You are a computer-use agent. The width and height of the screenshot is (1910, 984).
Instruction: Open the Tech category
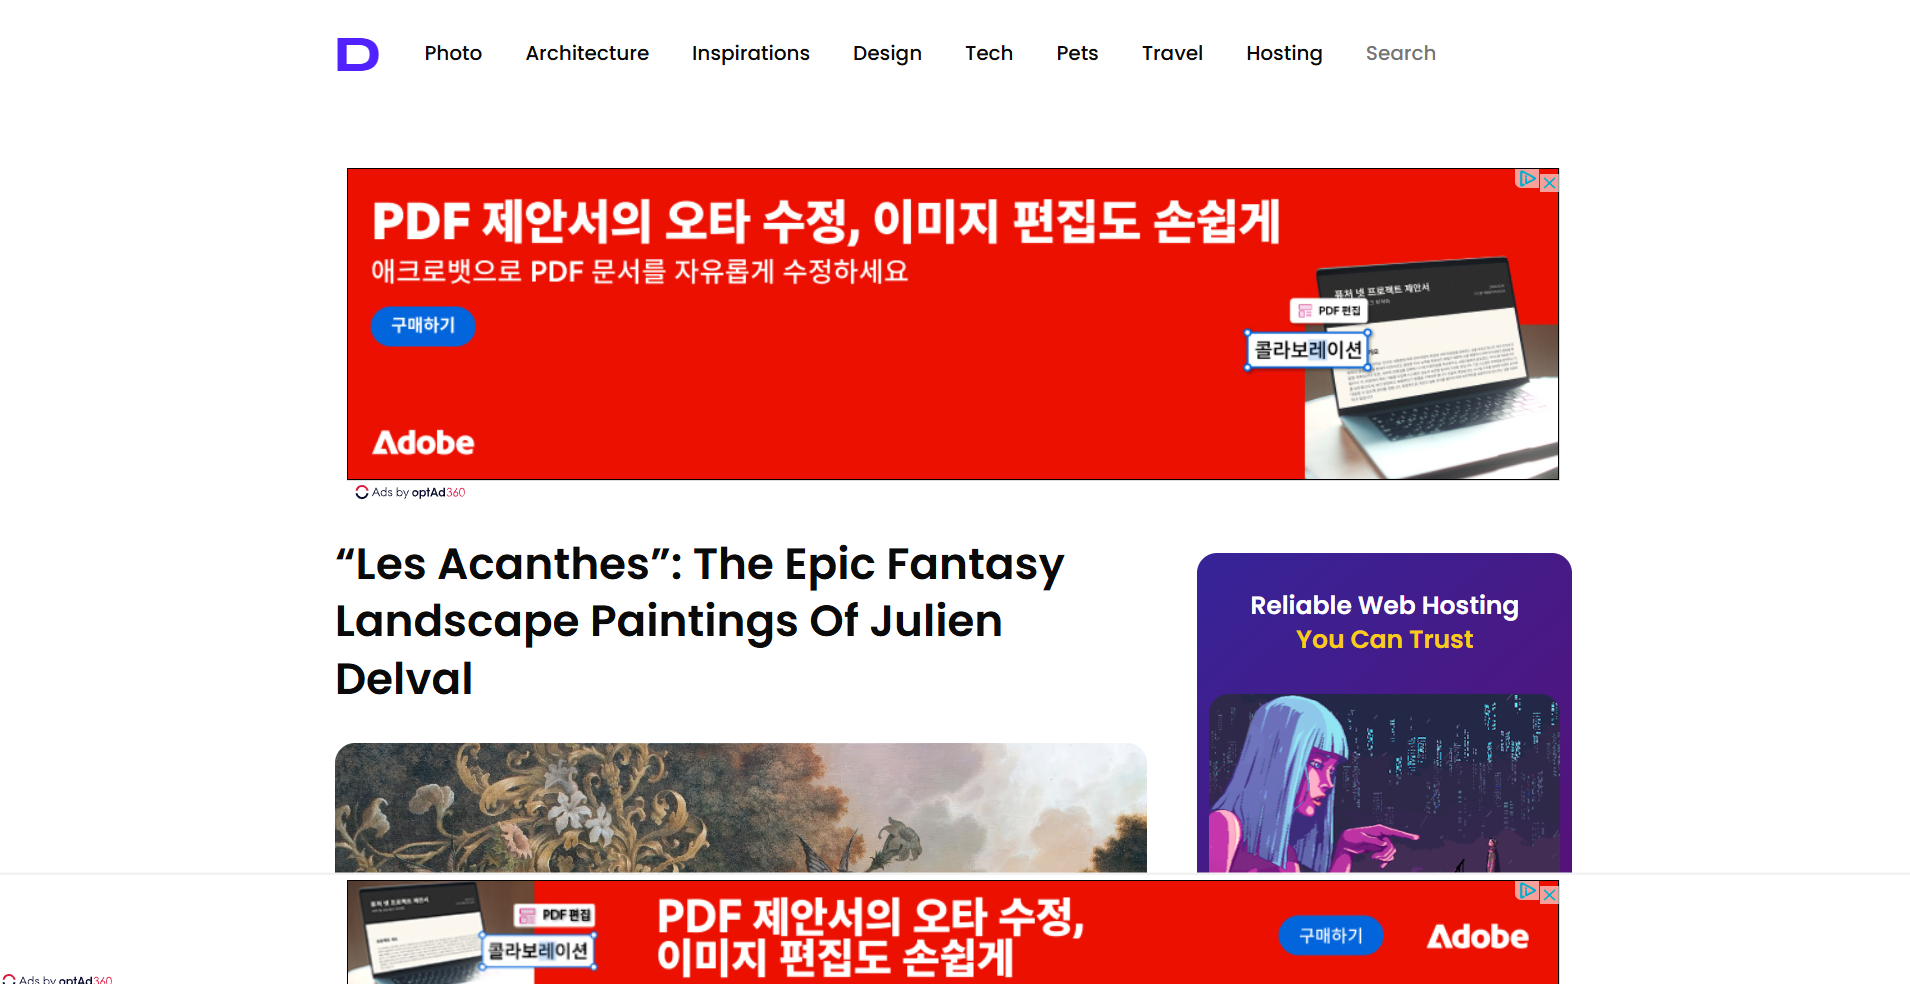point(989,53)
